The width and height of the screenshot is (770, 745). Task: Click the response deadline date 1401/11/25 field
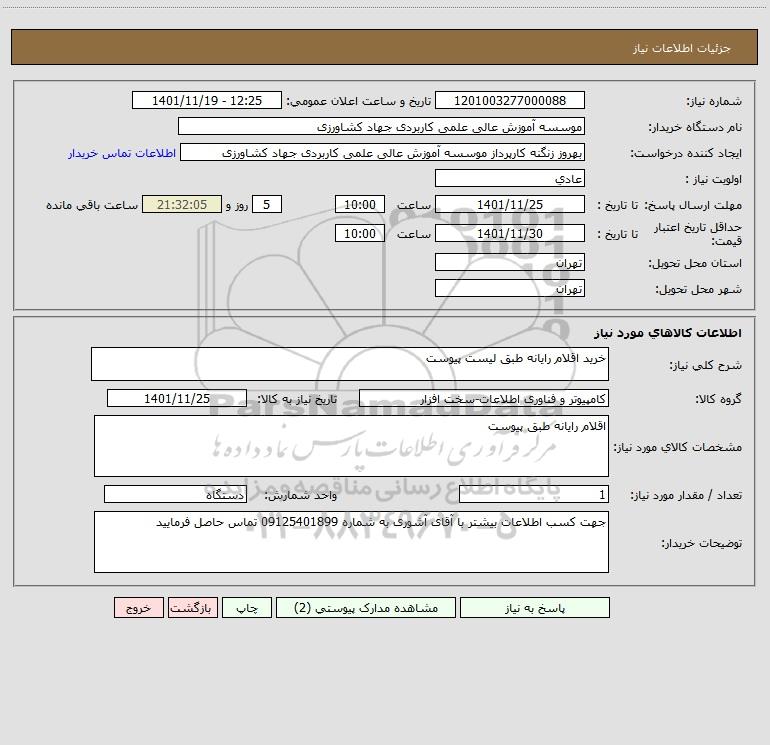[510, 204]
